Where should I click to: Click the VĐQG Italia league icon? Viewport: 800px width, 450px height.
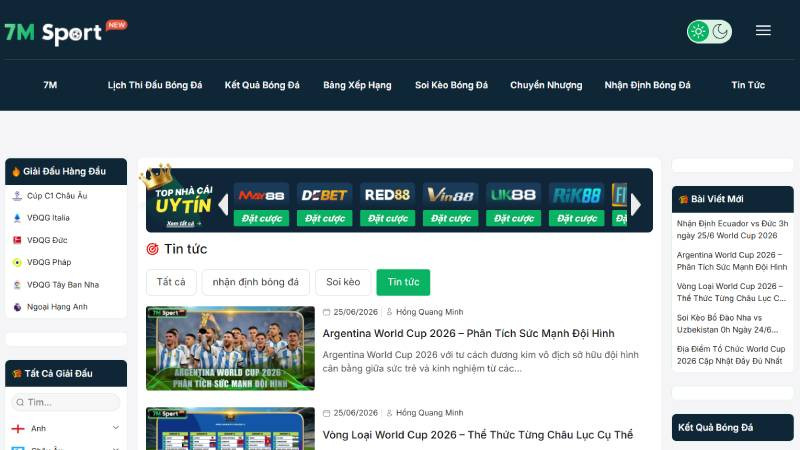point(17,218)
